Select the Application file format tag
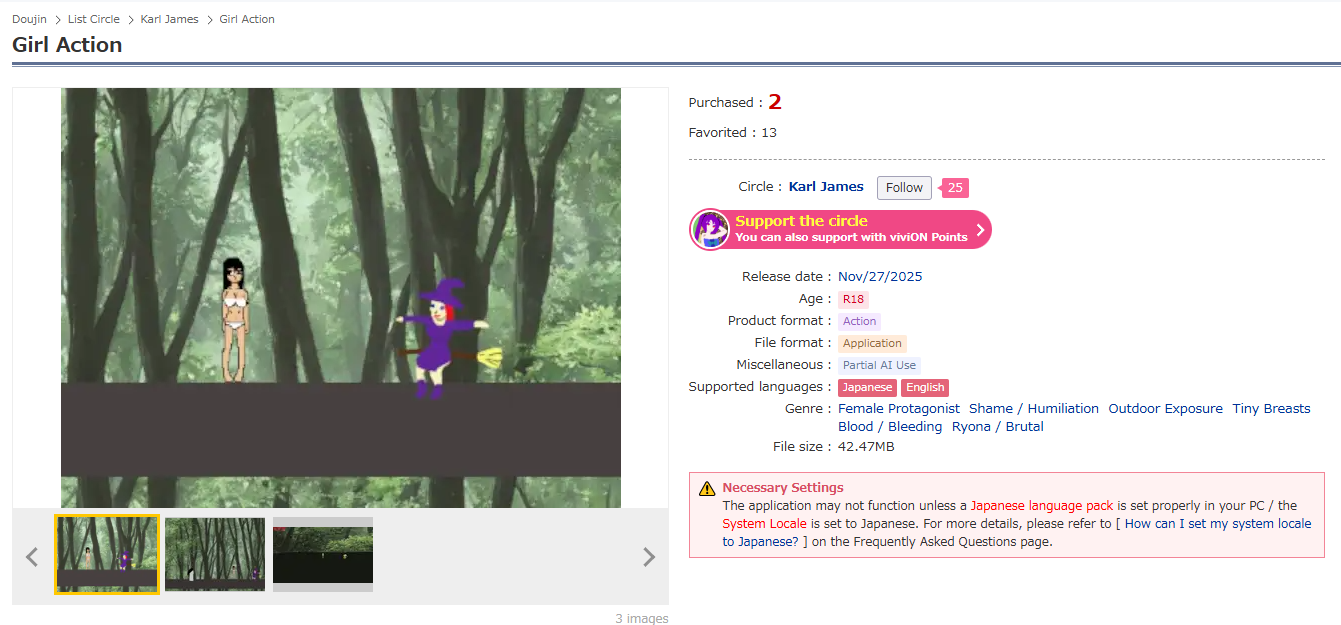This screenshot has width=1341, height=625. (x=872, y=343)
